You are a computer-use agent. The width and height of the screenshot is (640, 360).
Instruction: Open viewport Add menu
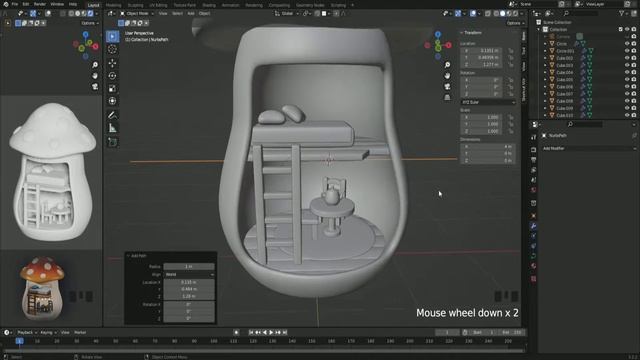pos(191,13)
